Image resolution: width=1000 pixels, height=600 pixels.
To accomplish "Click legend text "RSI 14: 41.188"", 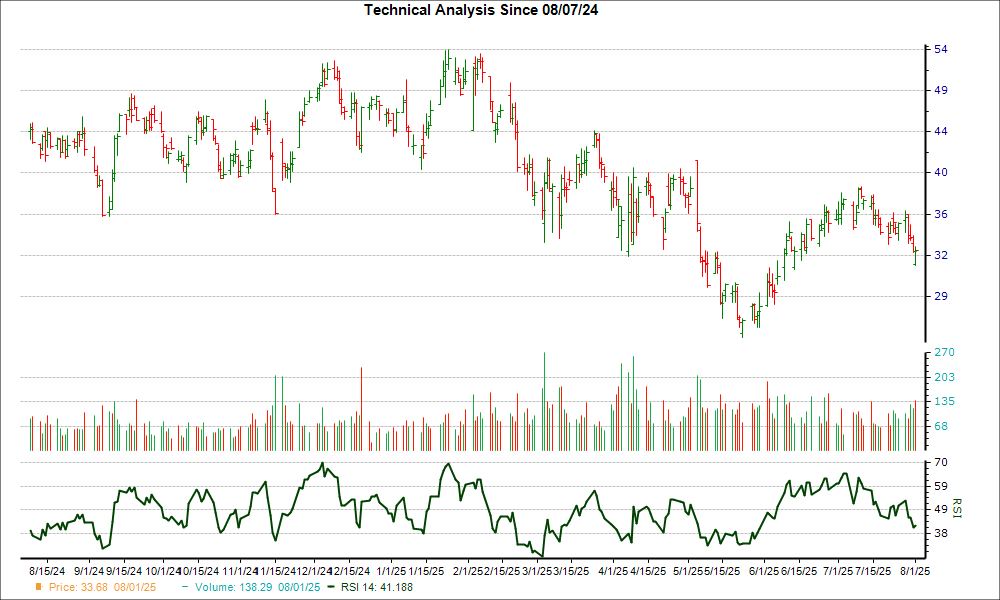I will (377, 587).
